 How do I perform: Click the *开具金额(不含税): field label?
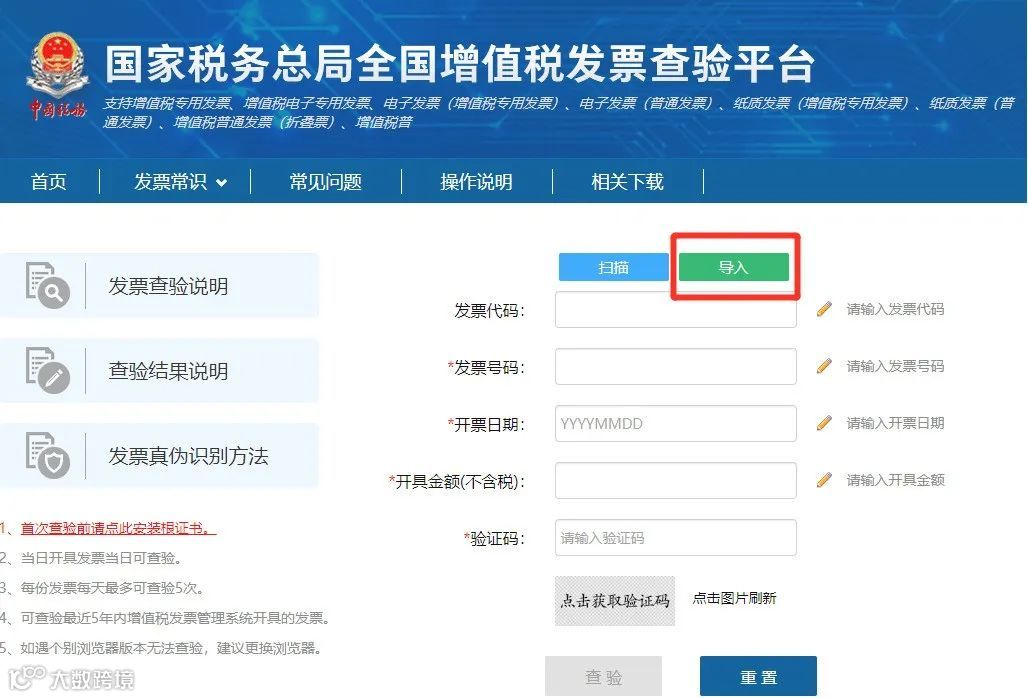tap(457, 482)
